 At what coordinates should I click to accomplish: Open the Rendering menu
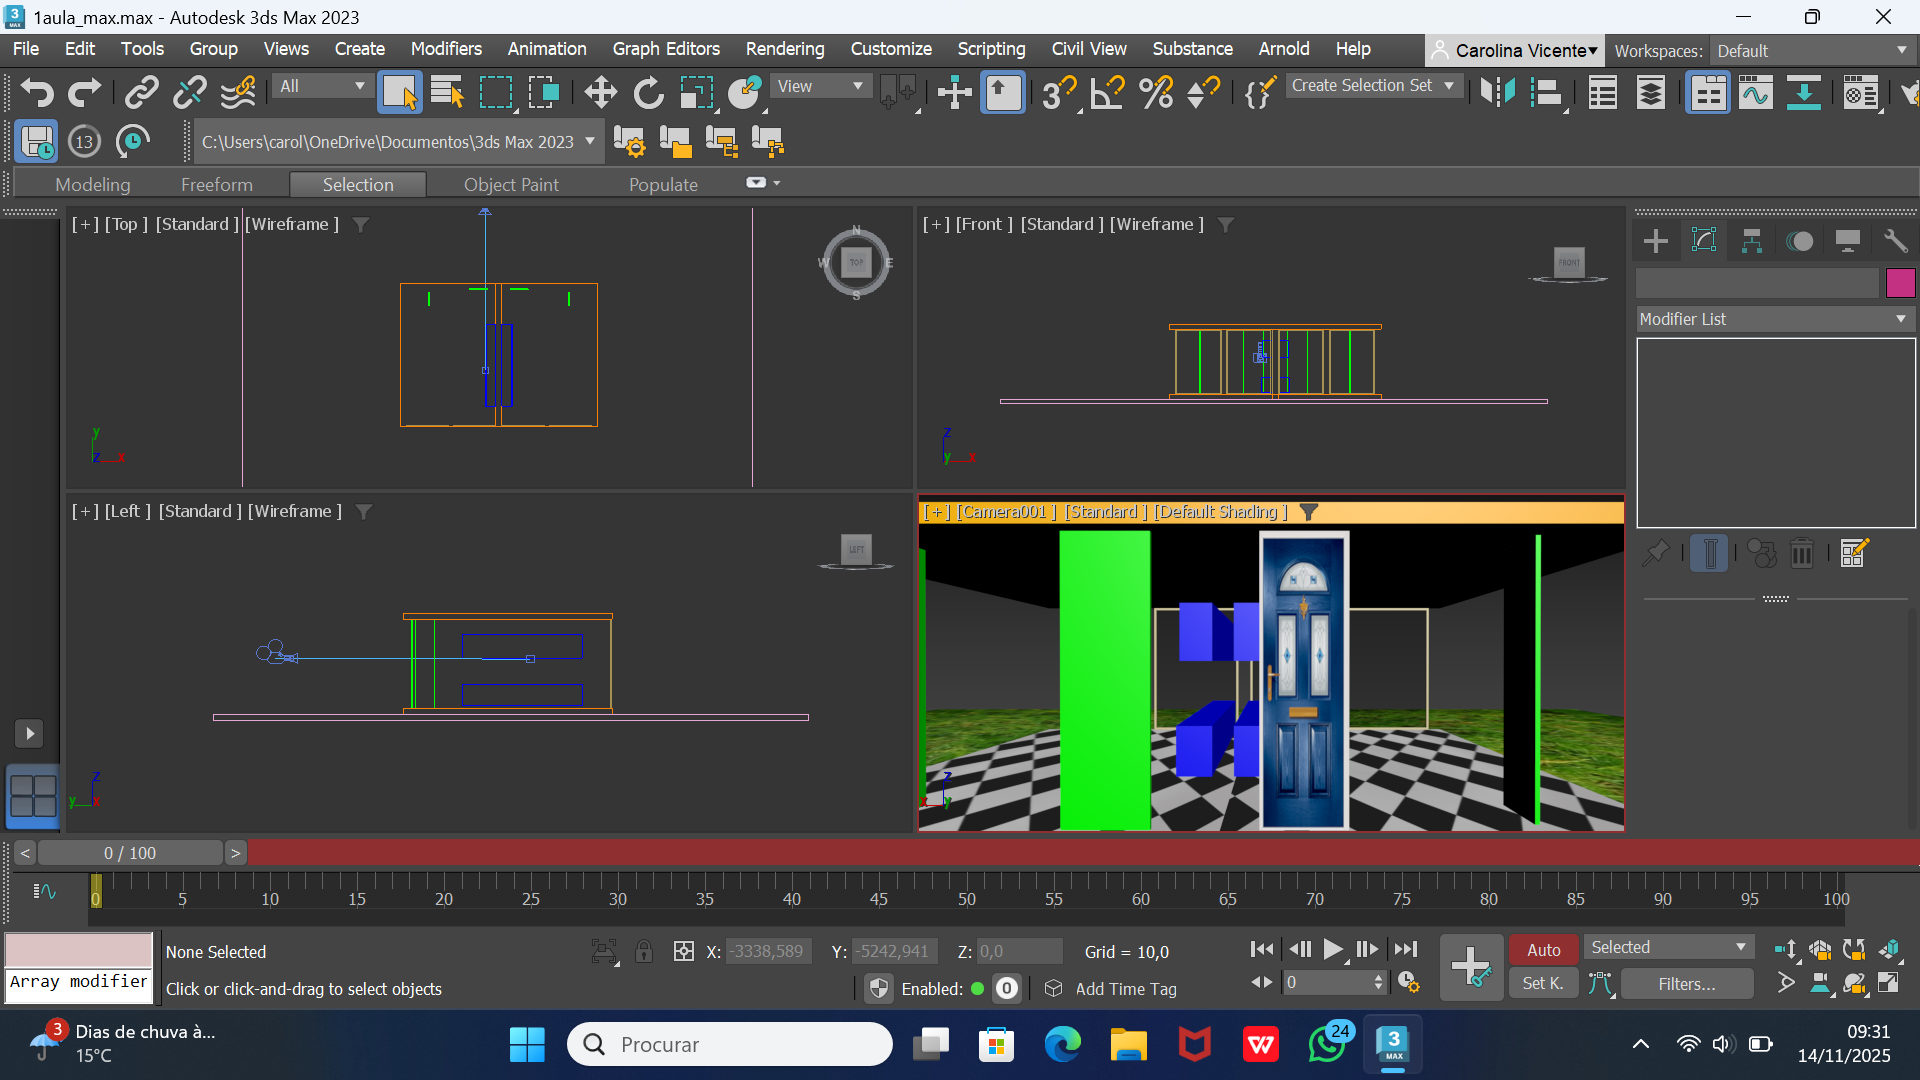tap(784, 49)
